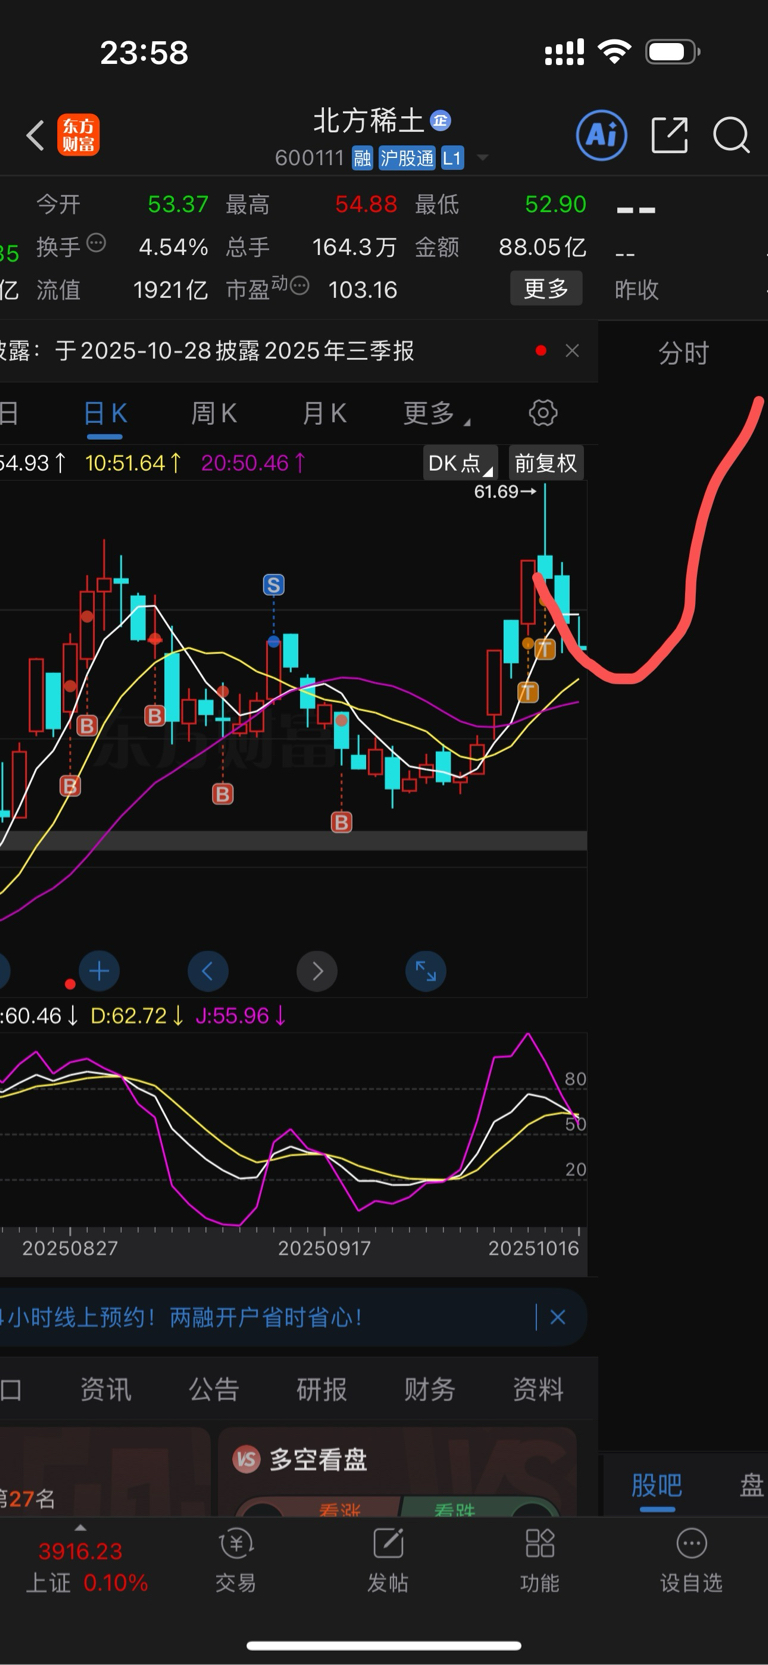
Task: Open the 研报 tab
Action: coord(322,1389)
